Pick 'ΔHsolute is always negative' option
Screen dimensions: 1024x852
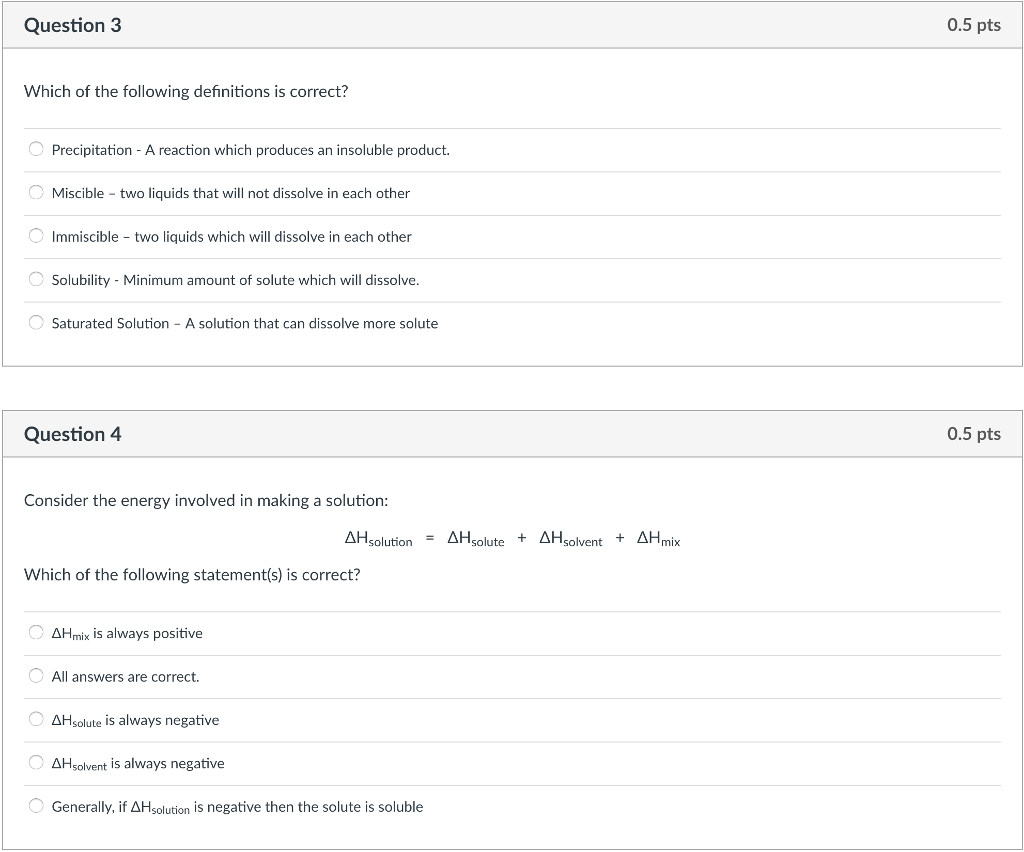[x=36, y=720]
